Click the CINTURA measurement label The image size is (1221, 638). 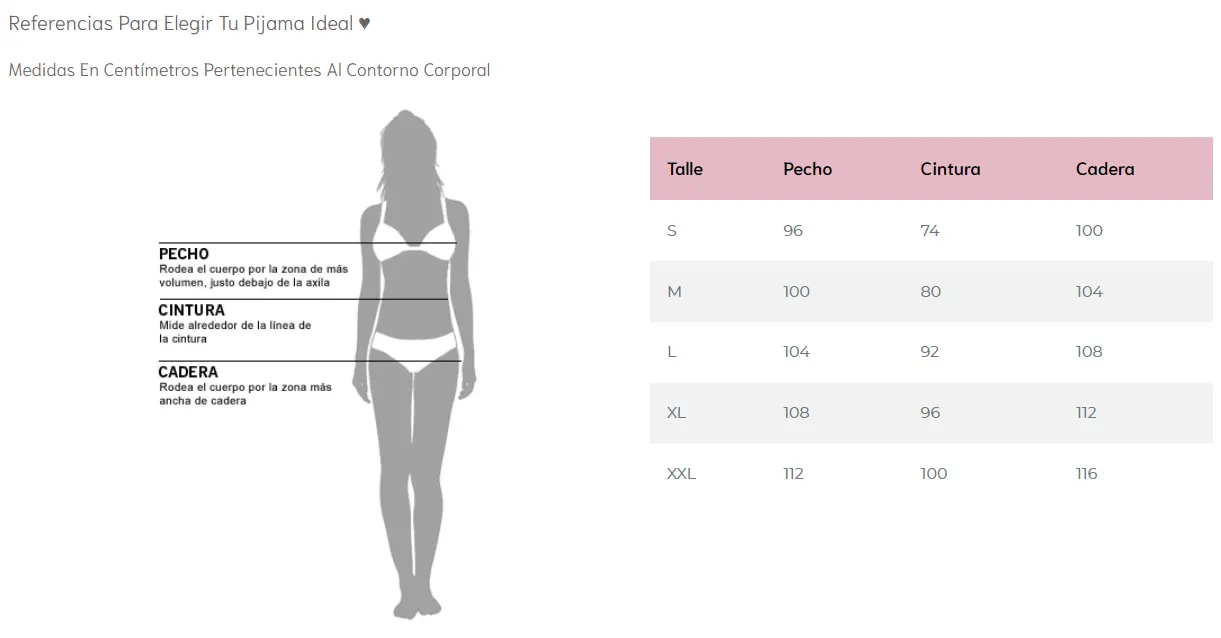point(192,310)
